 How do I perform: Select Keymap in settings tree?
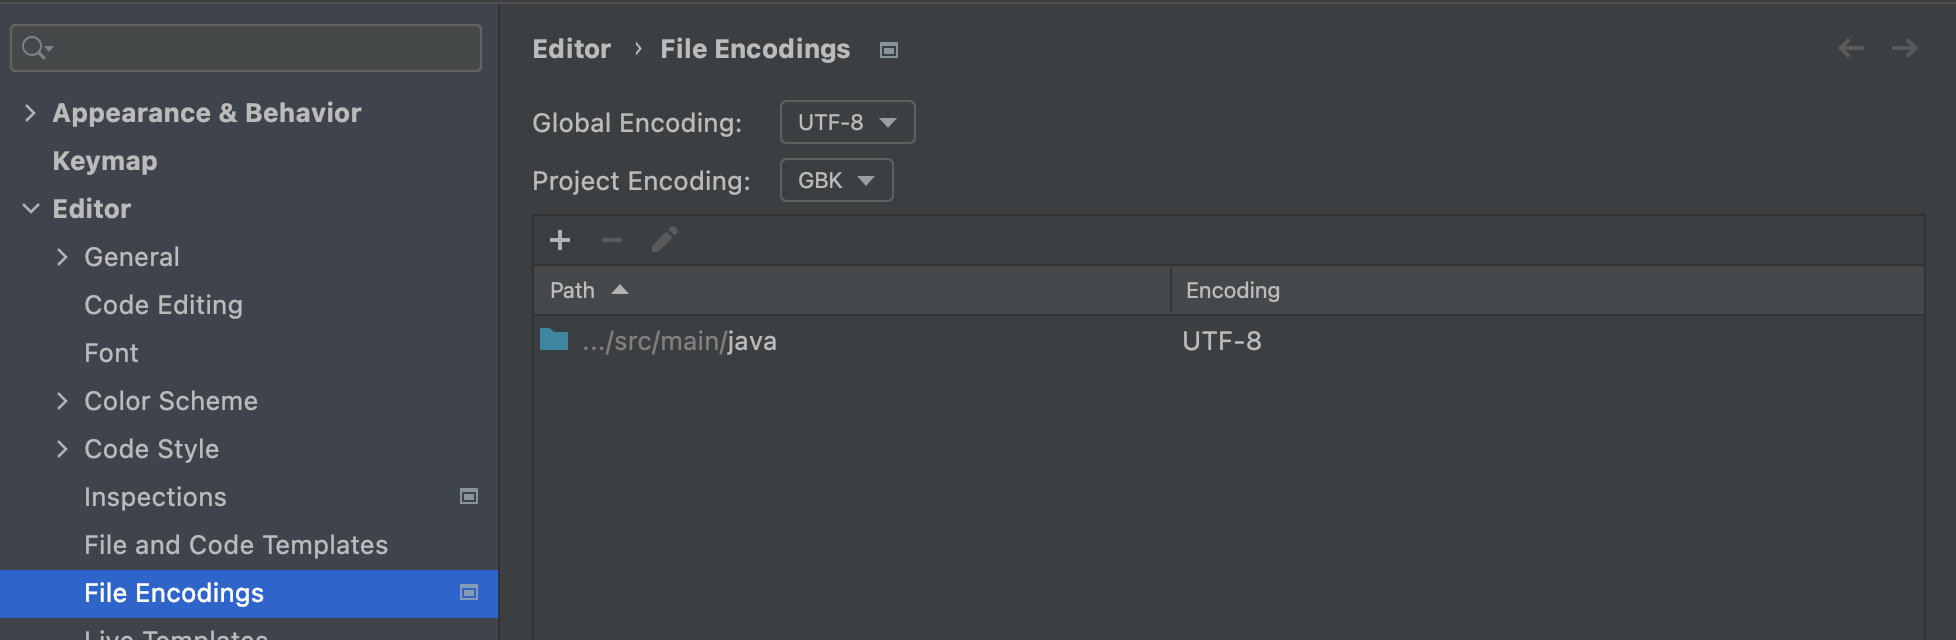pos(105,161)
